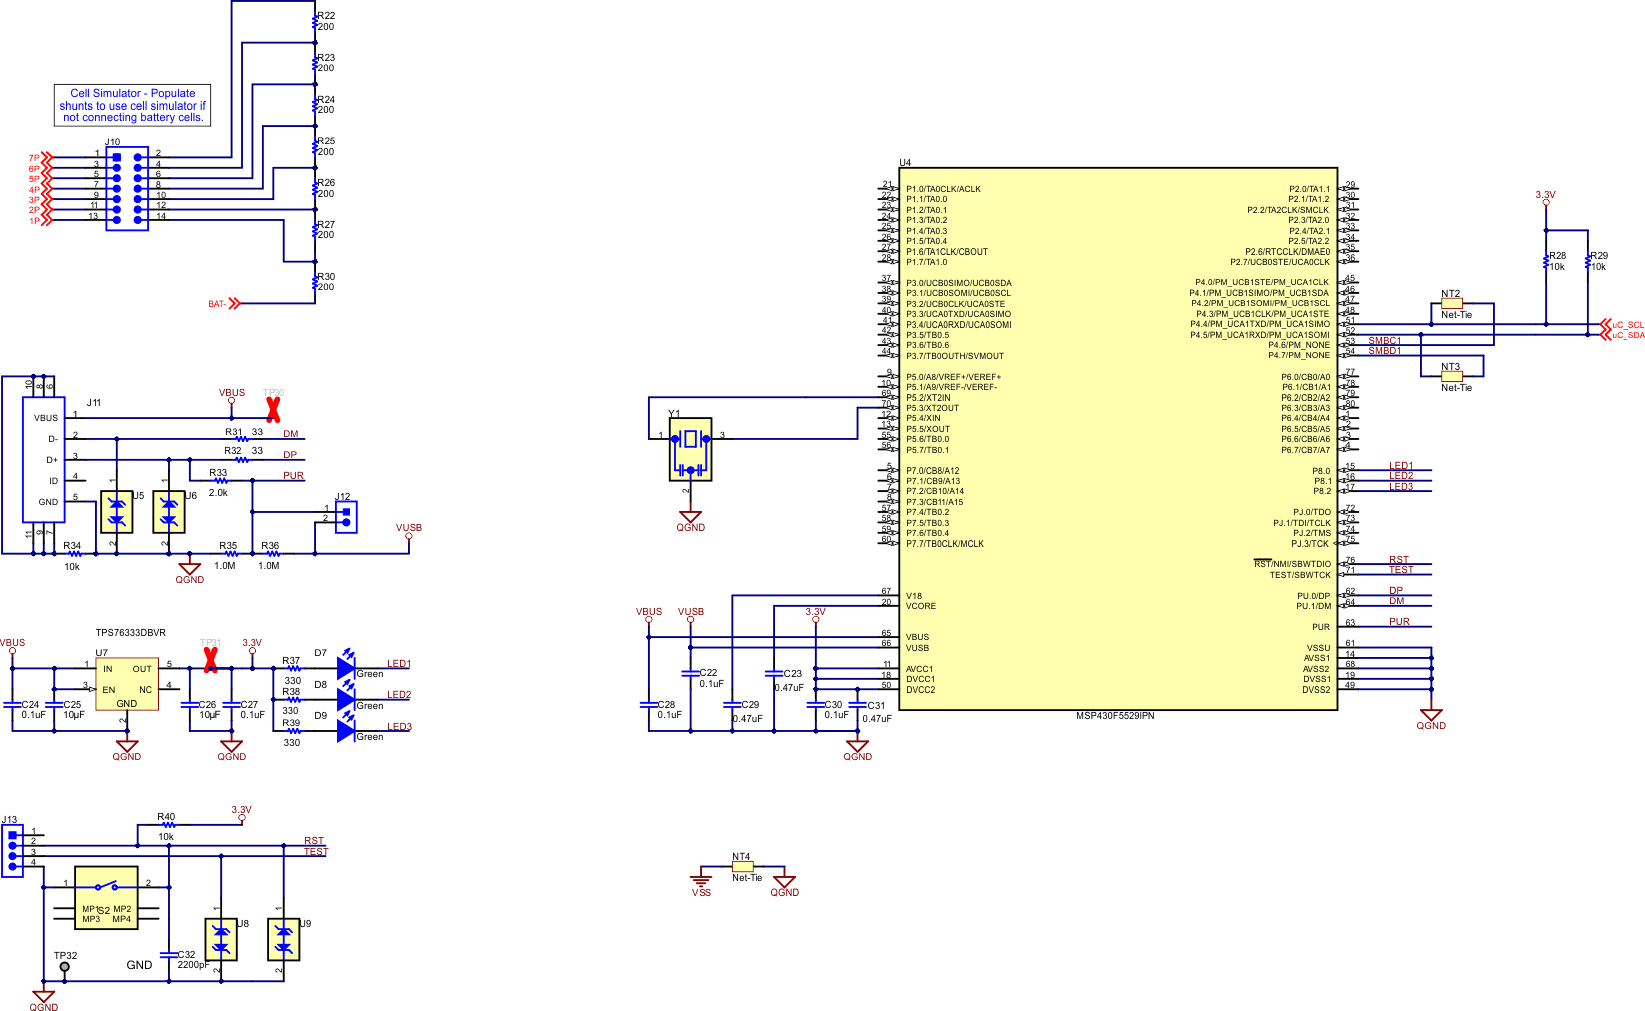Click the USB connector J11 symbol
Image resolution: width=1645 pixels, height=1011 pixels.
click(42, 460)
